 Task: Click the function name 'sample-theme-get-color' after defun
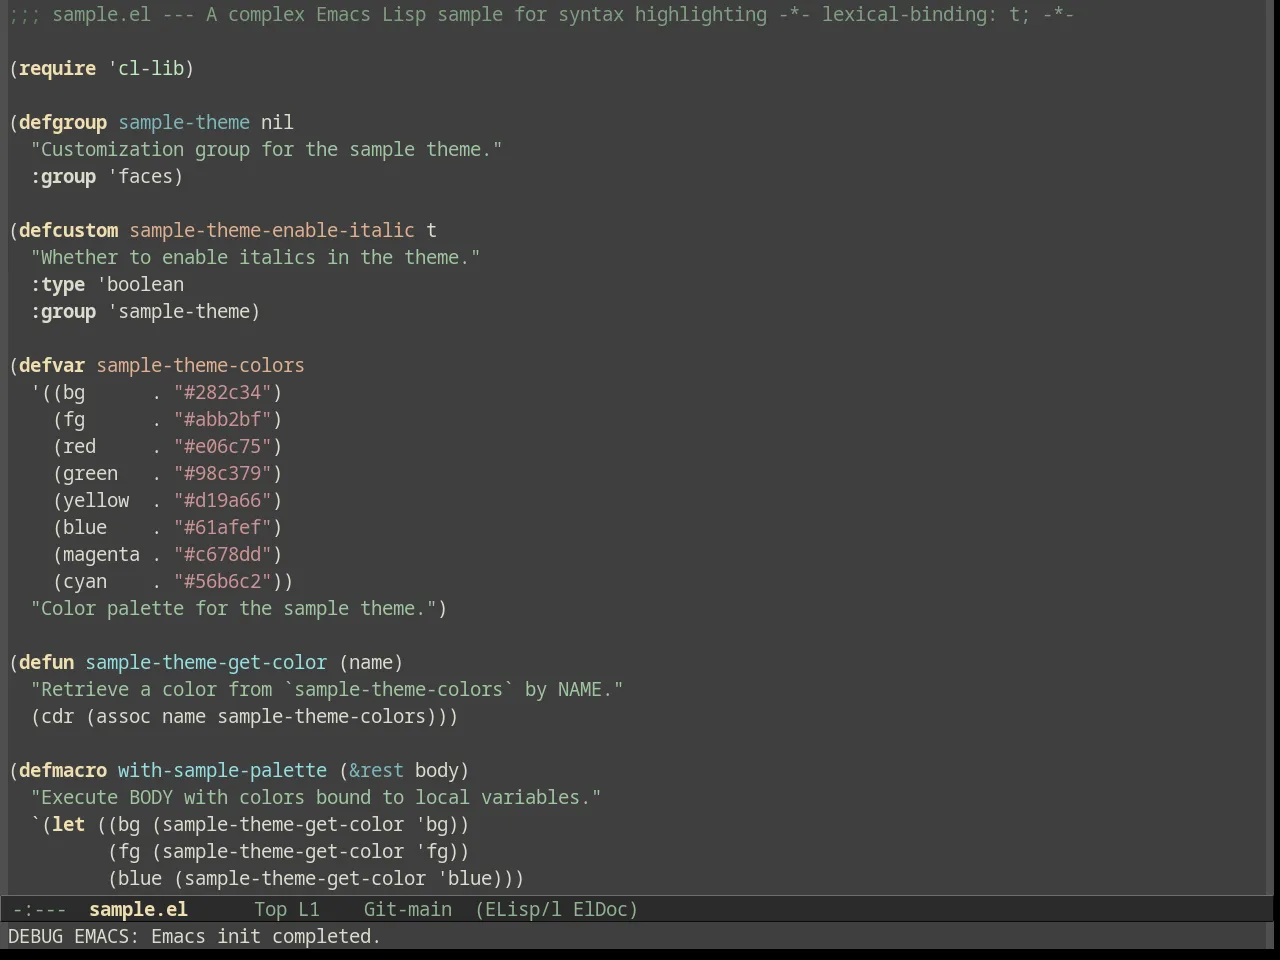pyautogui.click(x=206, y=662)
